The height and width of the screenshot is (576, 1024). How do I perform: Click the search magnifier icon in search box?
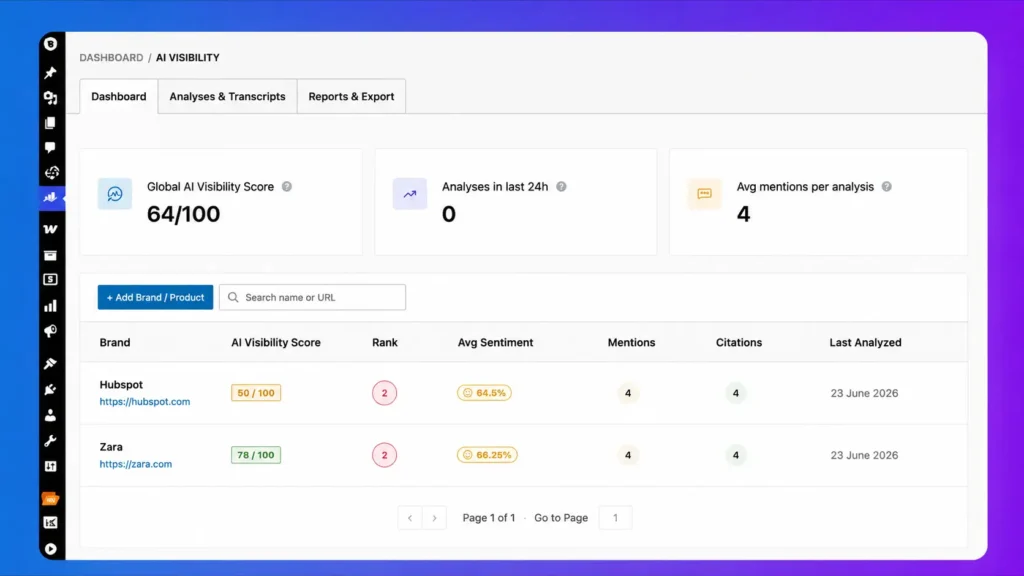[233, 297]
